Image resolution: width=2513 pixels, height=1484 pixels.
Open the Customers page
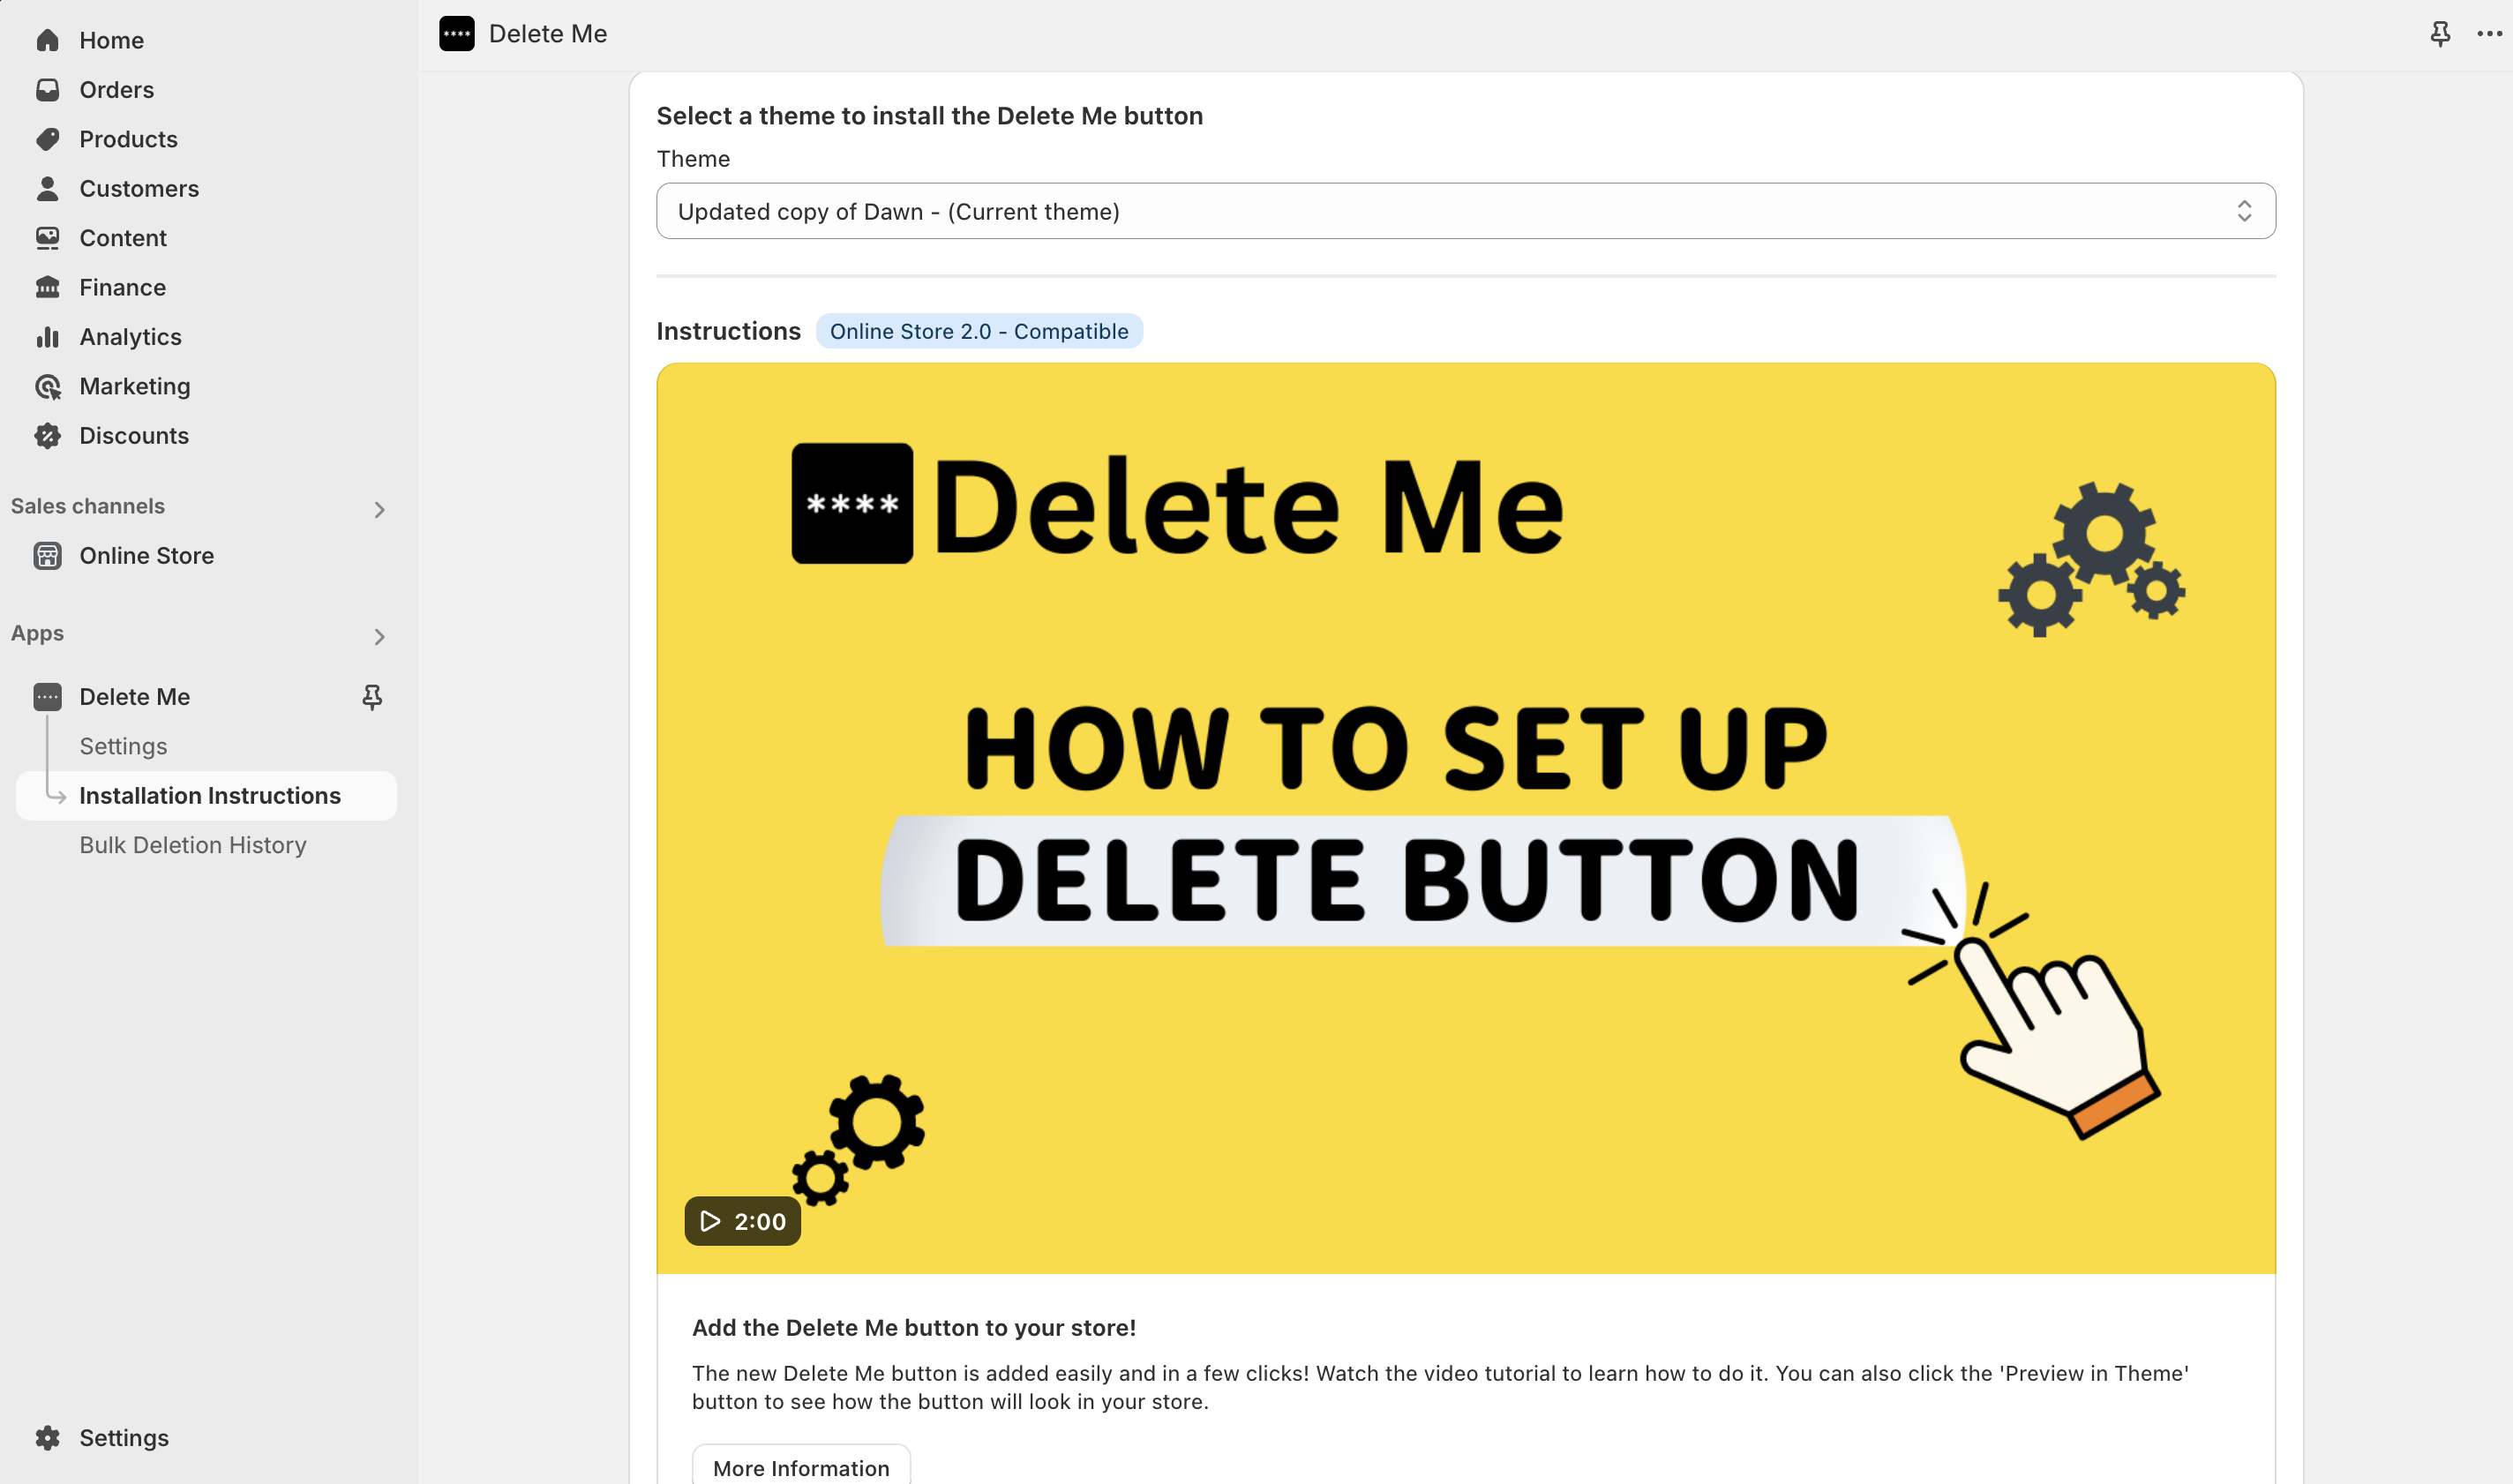point(139,188)
